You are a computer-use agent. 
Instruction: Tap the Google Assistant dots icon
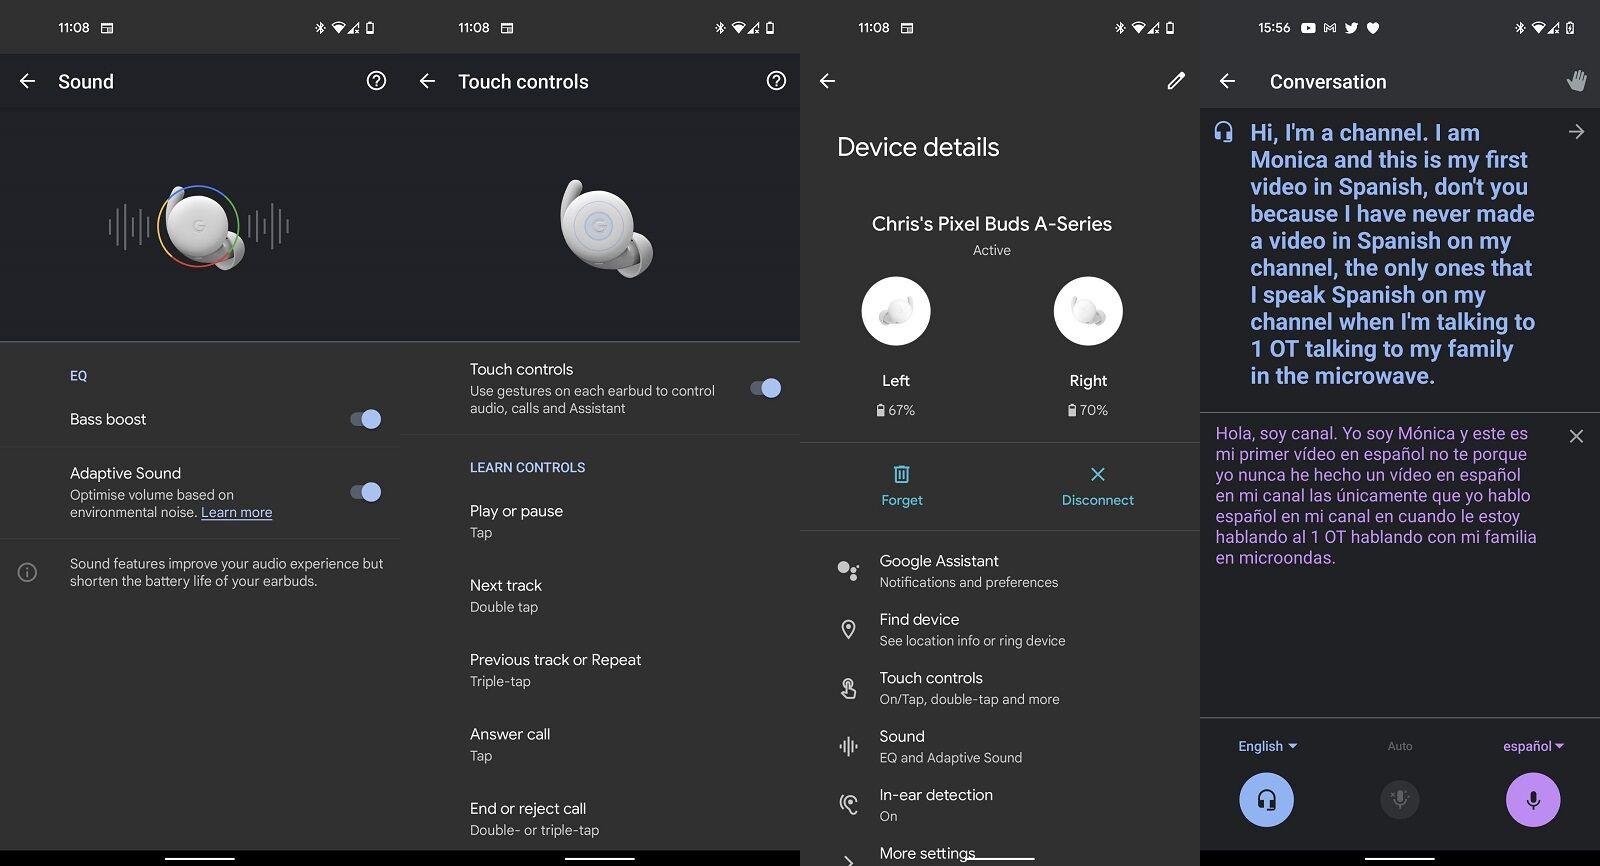(848, 570)
